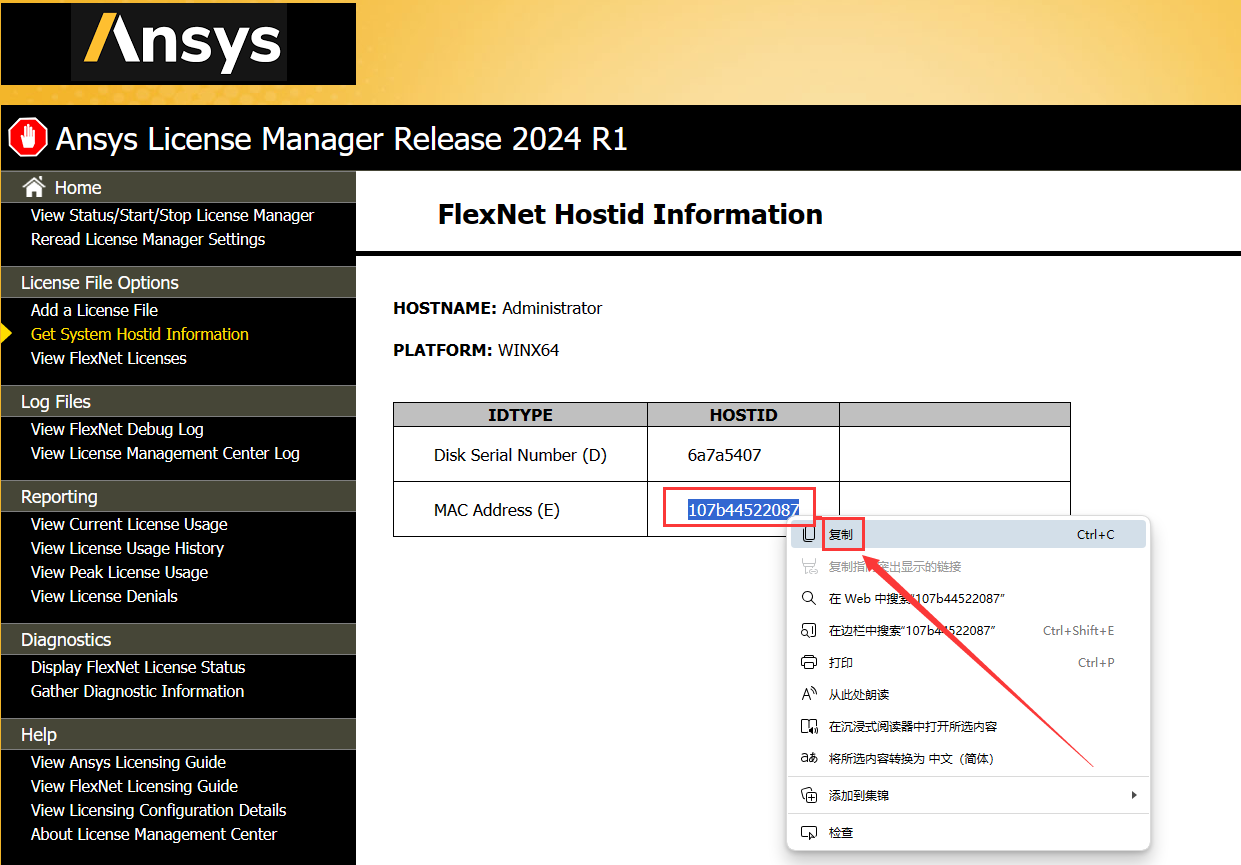Viewport: 1241px width, 865px height.
Task: Select the printer icon next to 打印
Action: (x=810, y=662)
